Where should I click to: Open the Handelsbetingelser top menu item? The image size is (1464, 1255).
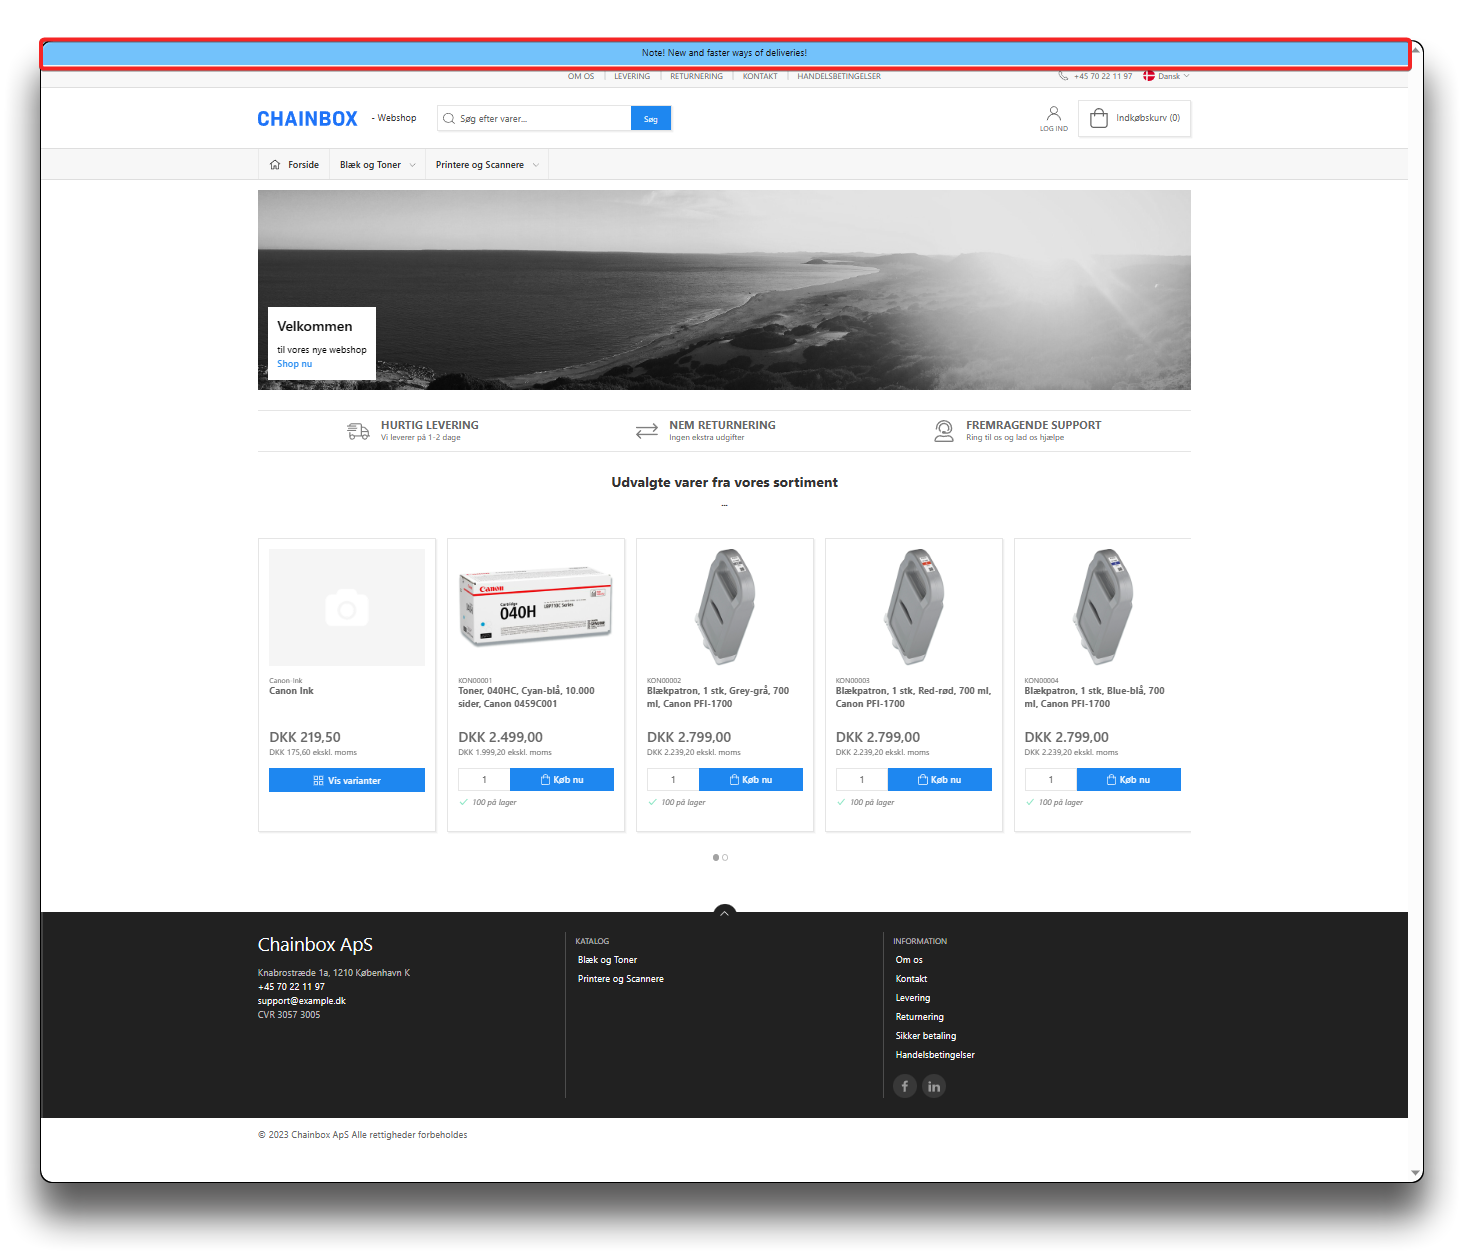pyautogui.click(x=838, y=76)
